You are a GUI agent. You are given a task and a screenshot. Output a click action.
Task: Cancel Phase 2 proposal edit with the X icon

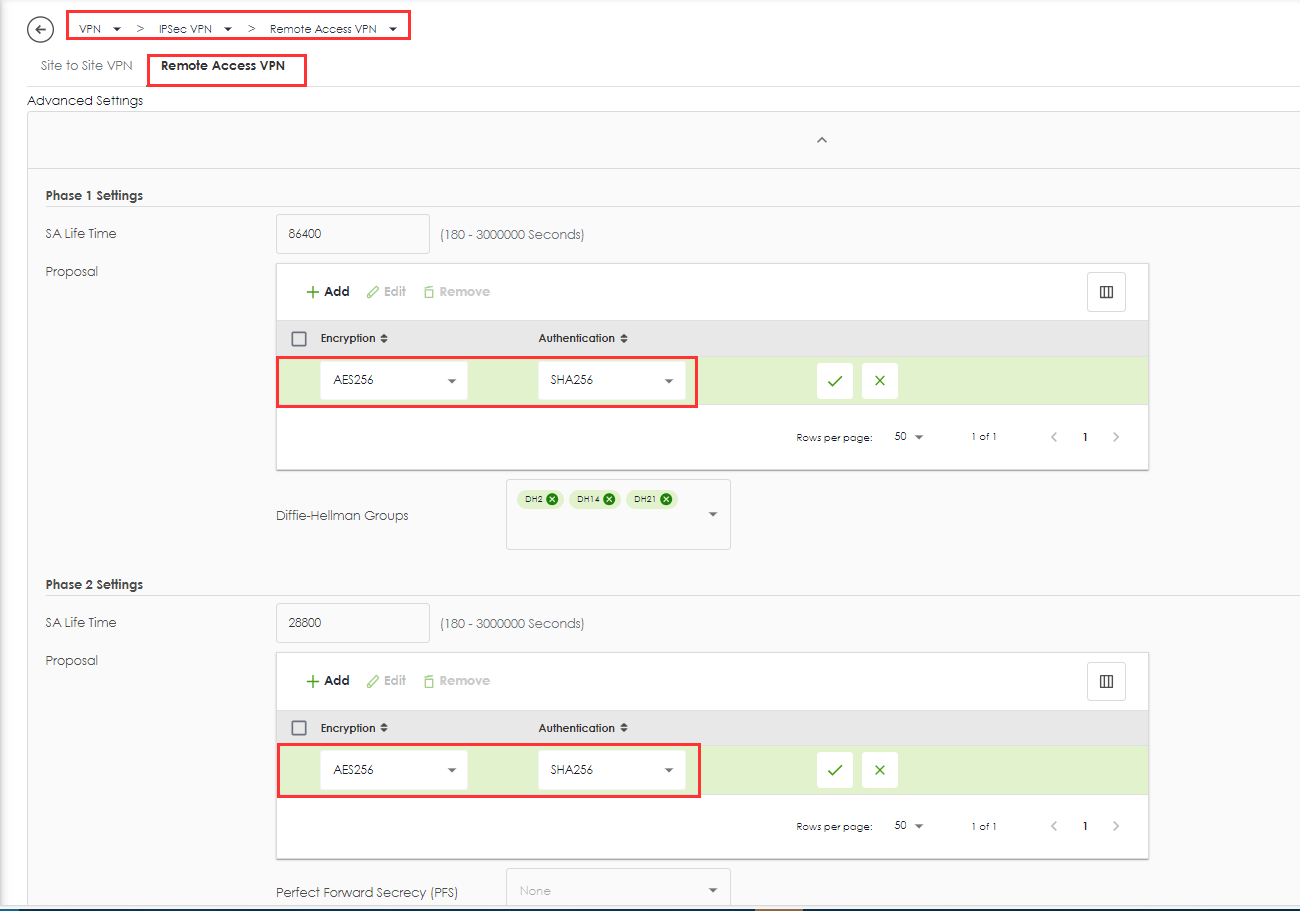(x=879, y=770)
